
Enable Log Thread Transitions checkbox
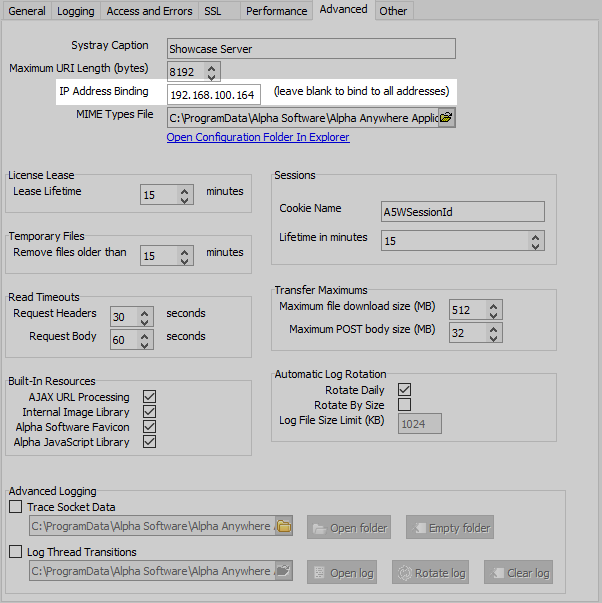click(x=15, y=551)
